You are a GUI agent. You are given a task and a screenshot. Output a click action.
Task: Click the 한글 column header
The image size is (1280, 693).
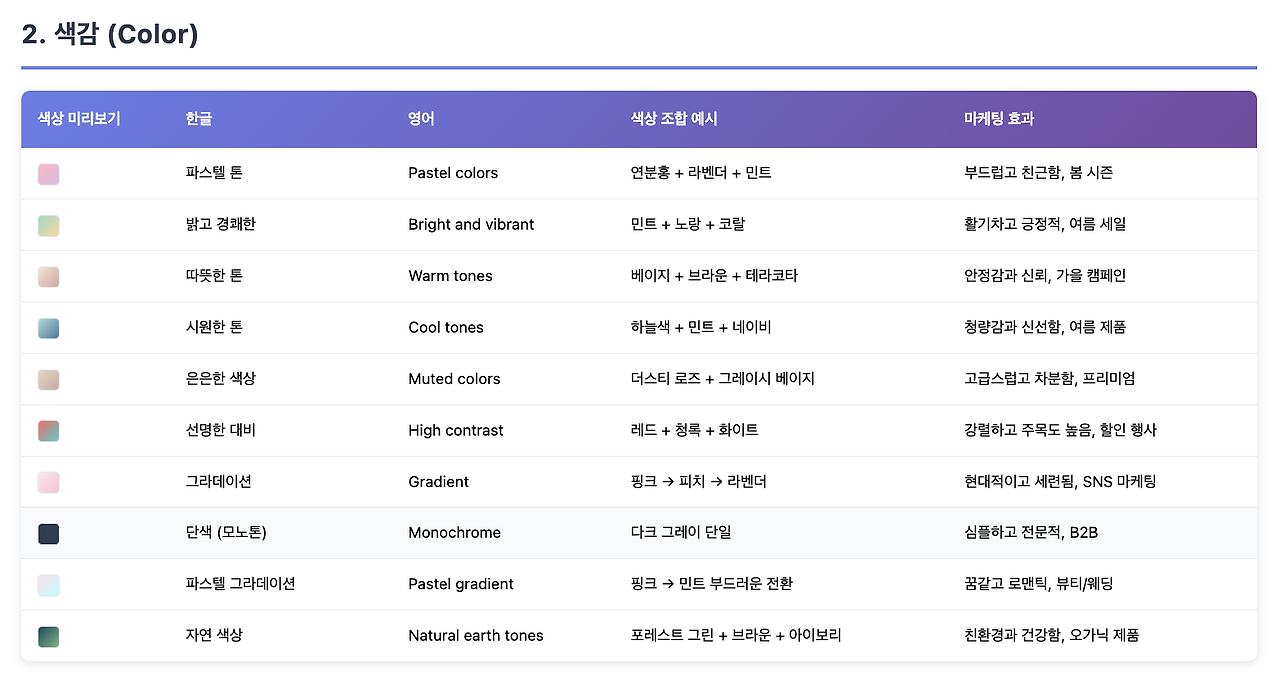click(x=199, y=119)
